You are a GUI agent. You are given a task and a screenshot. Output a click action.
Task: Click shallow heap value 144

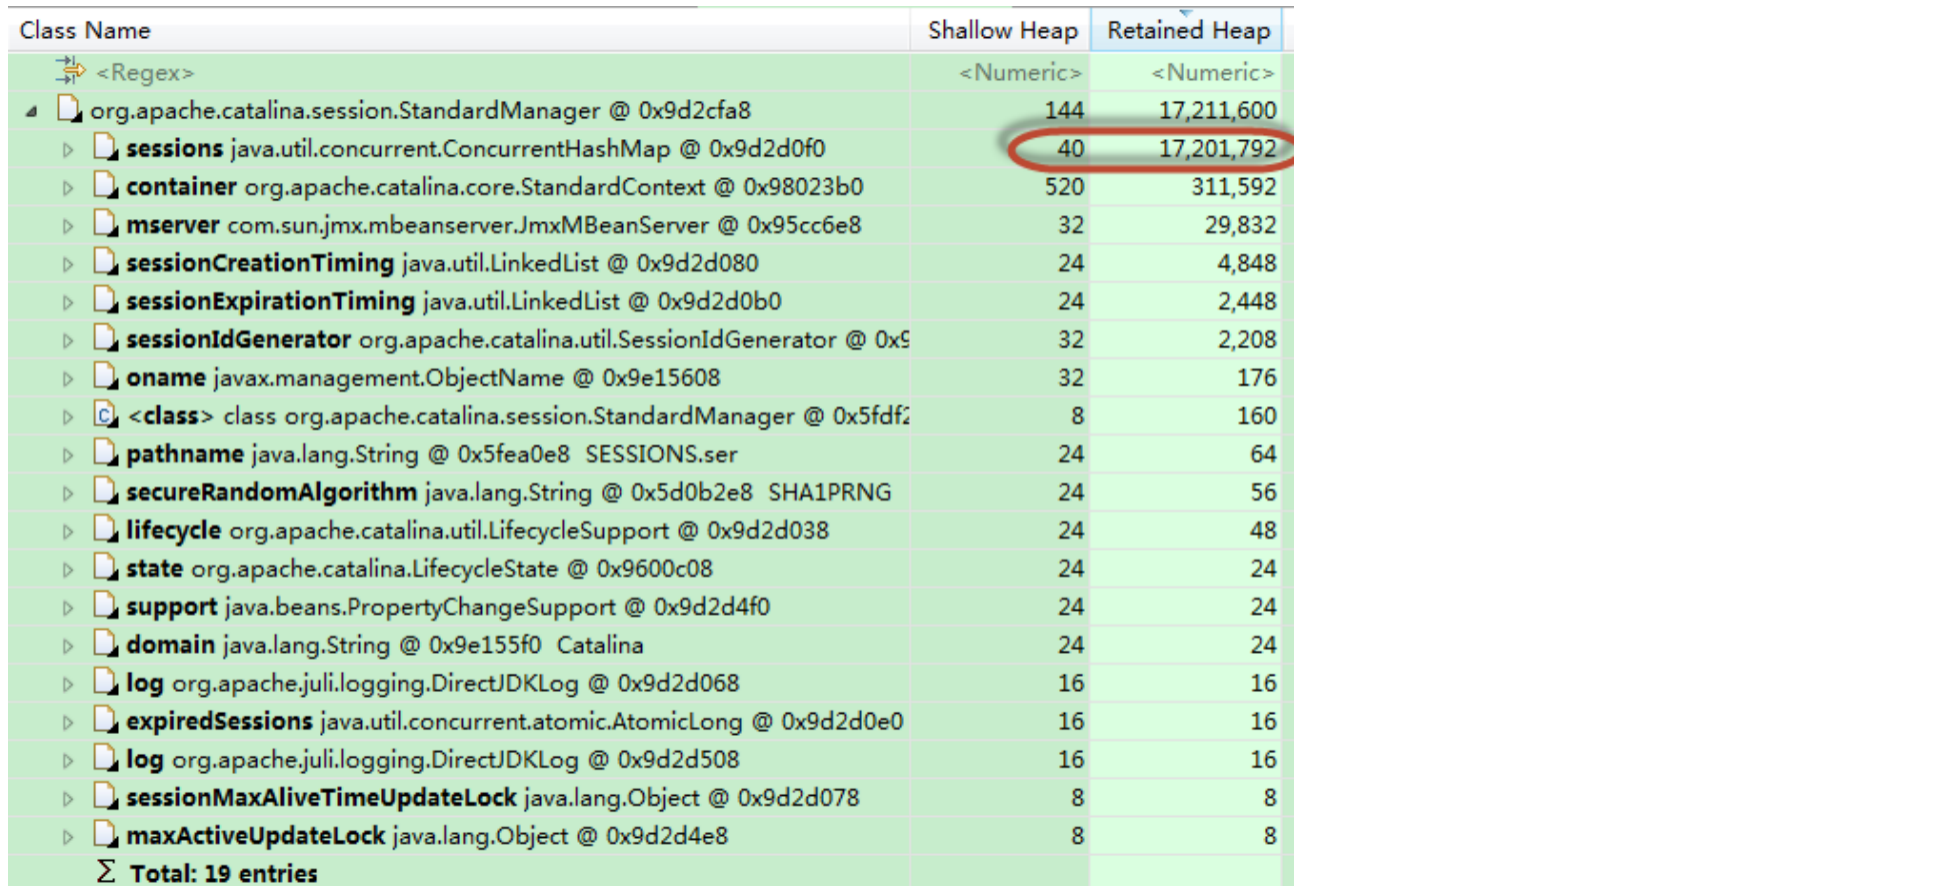point(1064,111)
